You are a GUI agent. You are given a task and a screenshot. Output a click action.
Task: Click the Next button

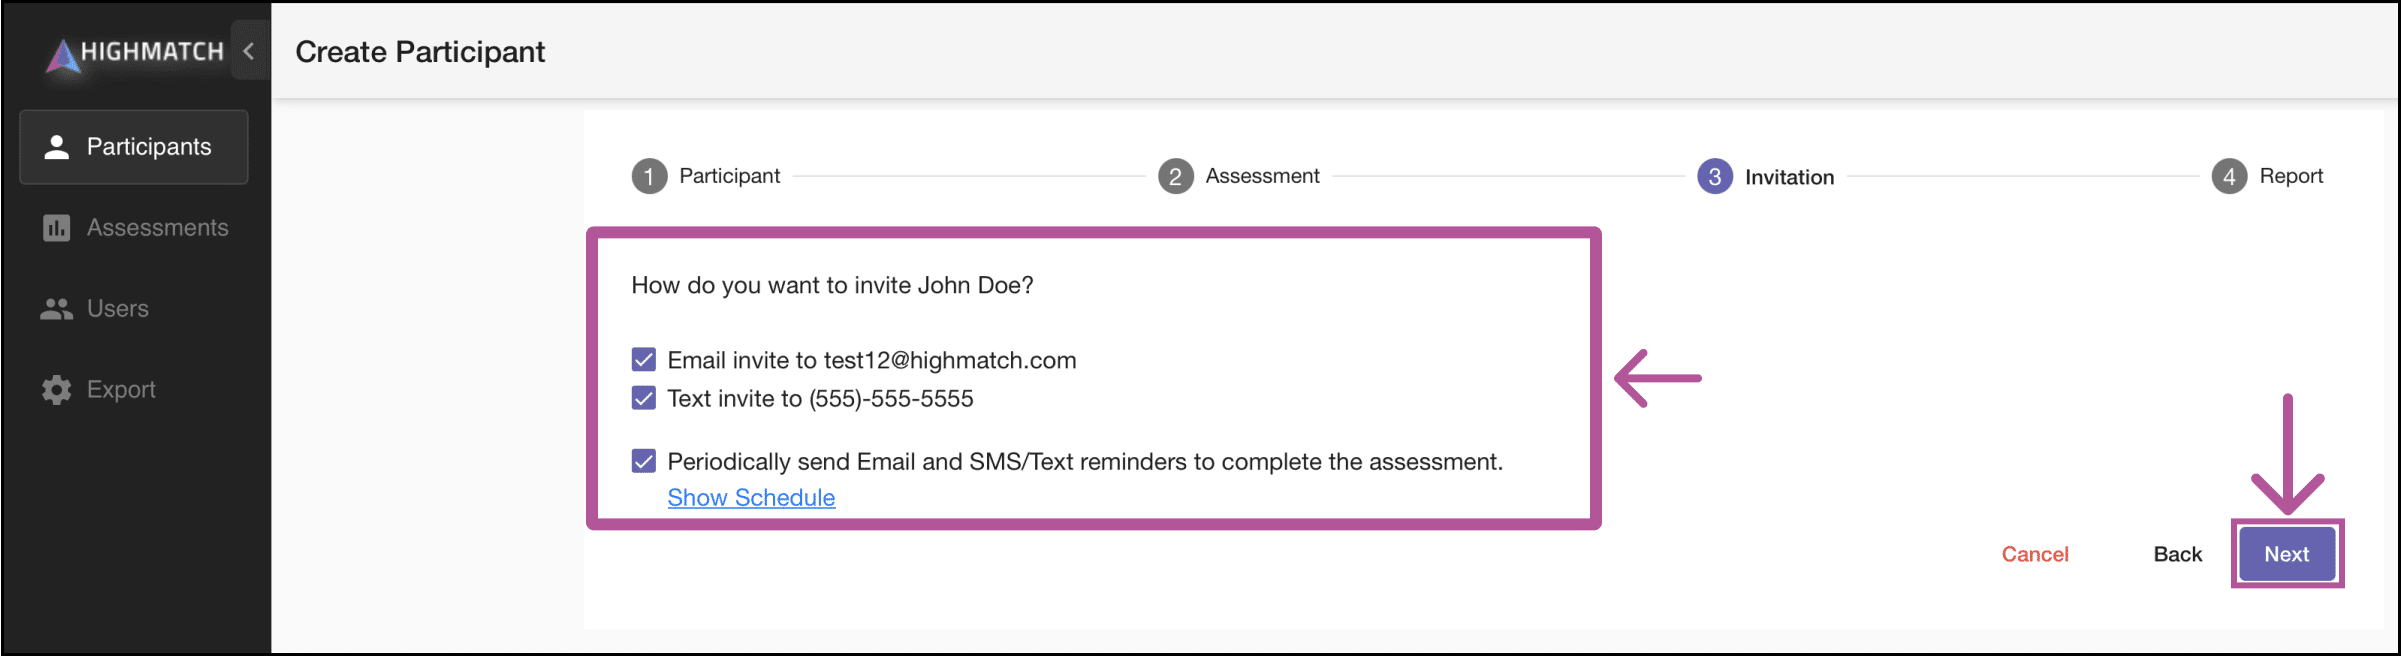click(2287, 554)
